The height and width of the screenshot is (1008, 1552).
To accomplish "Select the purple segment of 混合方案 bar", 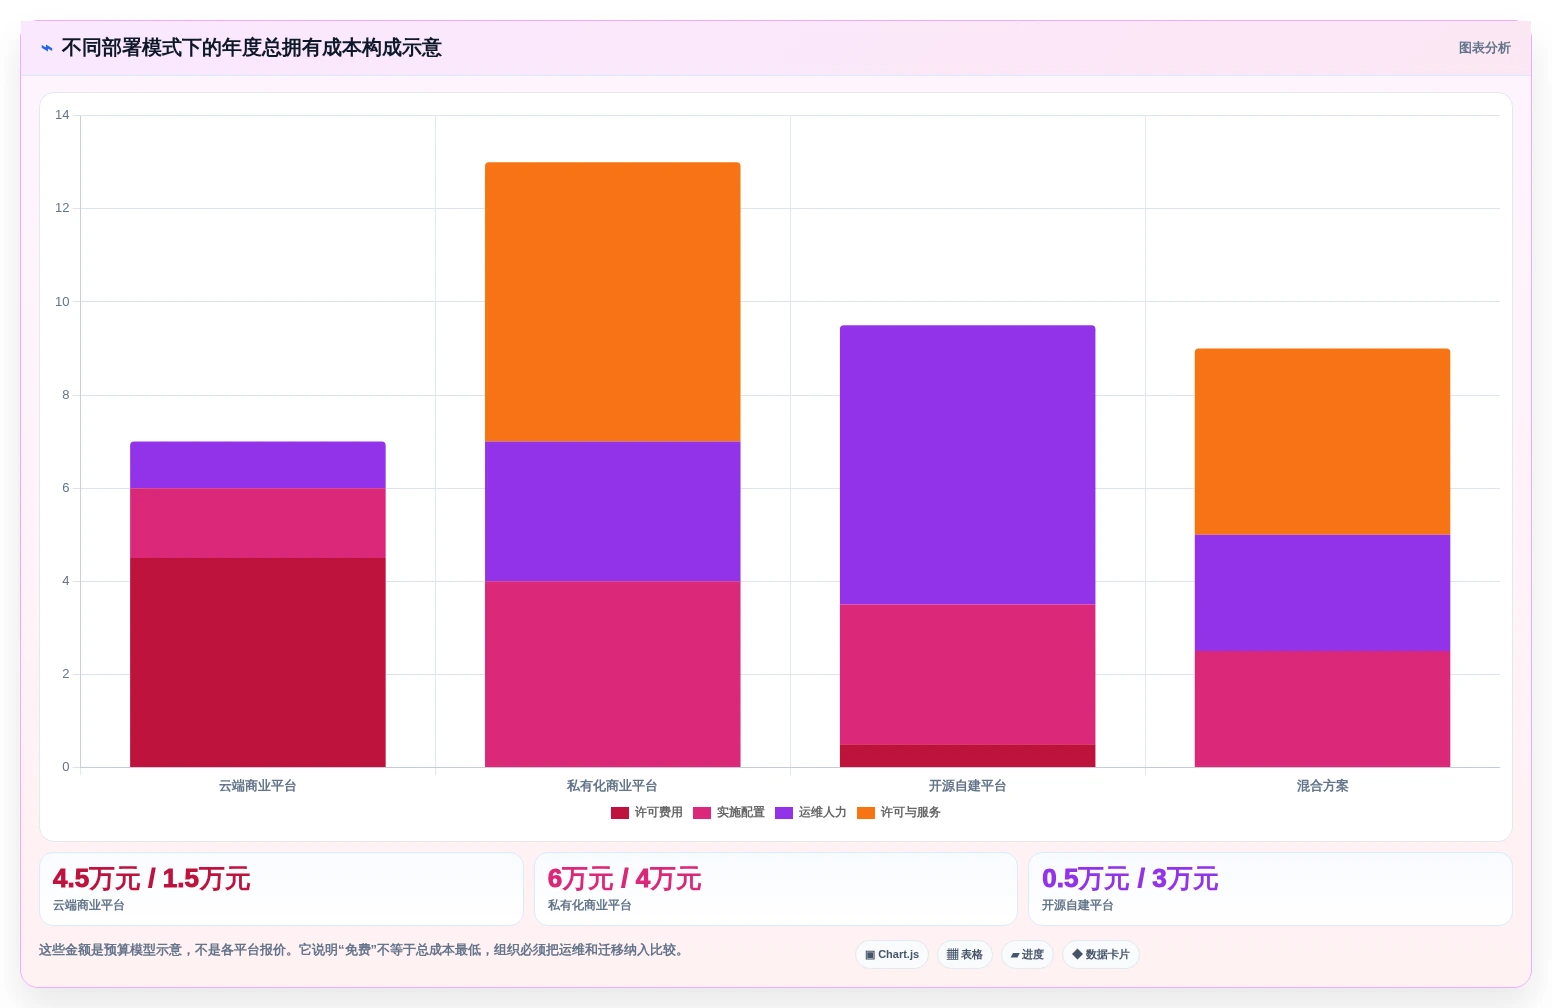I will pyautogui.click(x=1323, y=593).
